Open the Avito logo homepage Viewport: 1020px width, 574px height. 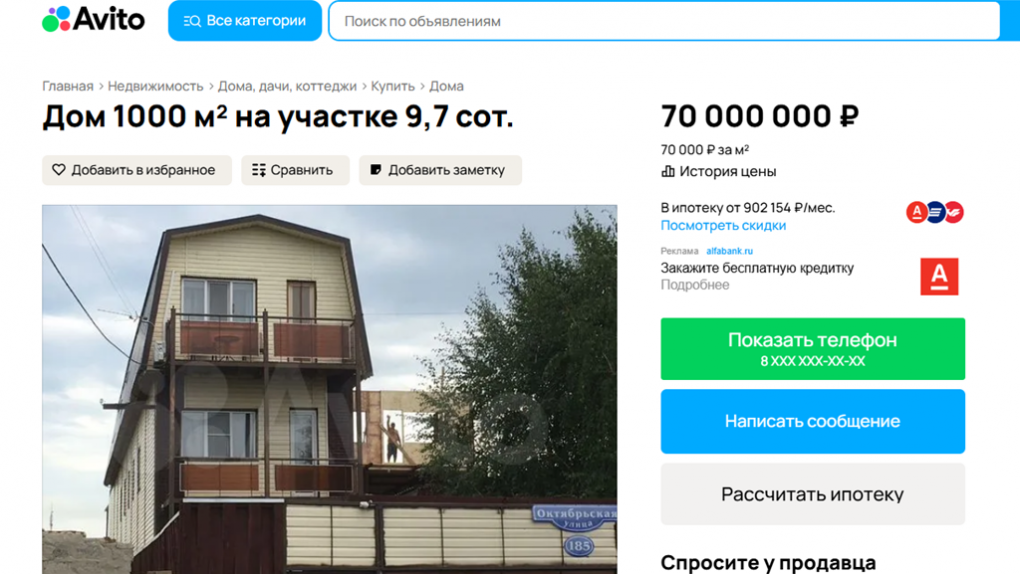point(93,20)
